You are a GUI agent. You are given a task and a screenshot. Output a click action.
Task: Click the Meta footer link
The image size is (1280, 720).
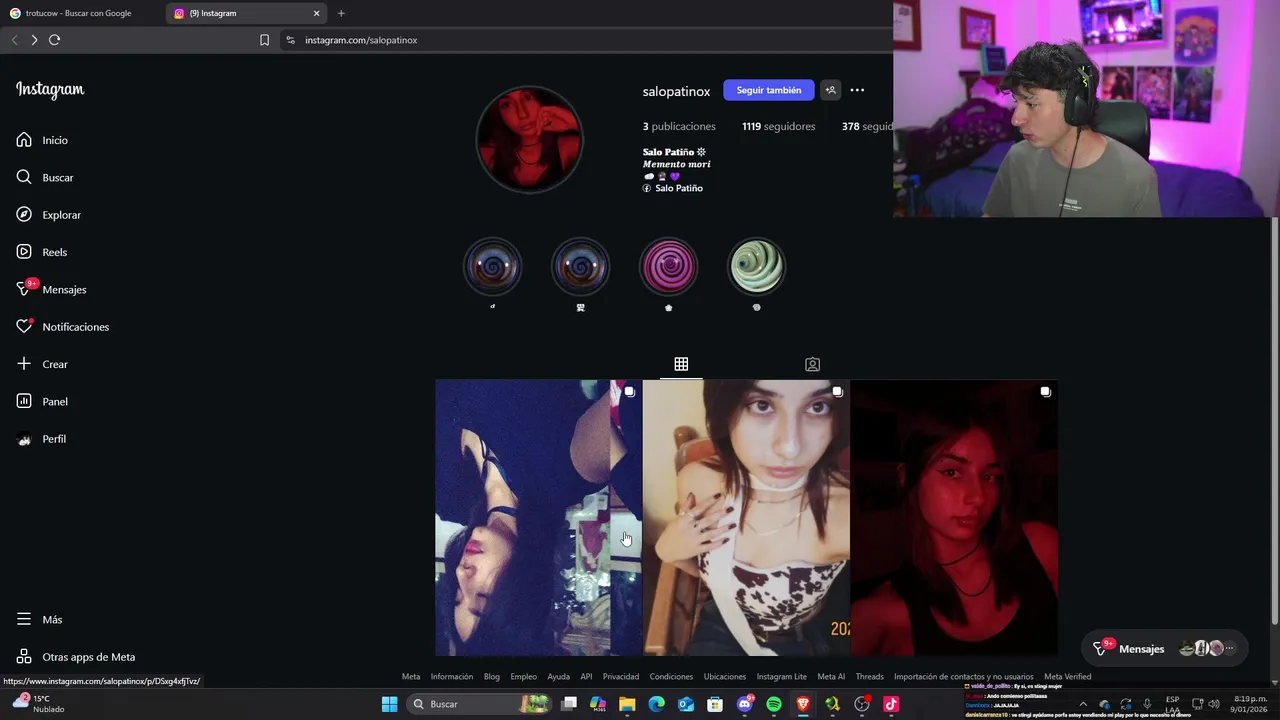pyautogui.click(x=411, y=677)
